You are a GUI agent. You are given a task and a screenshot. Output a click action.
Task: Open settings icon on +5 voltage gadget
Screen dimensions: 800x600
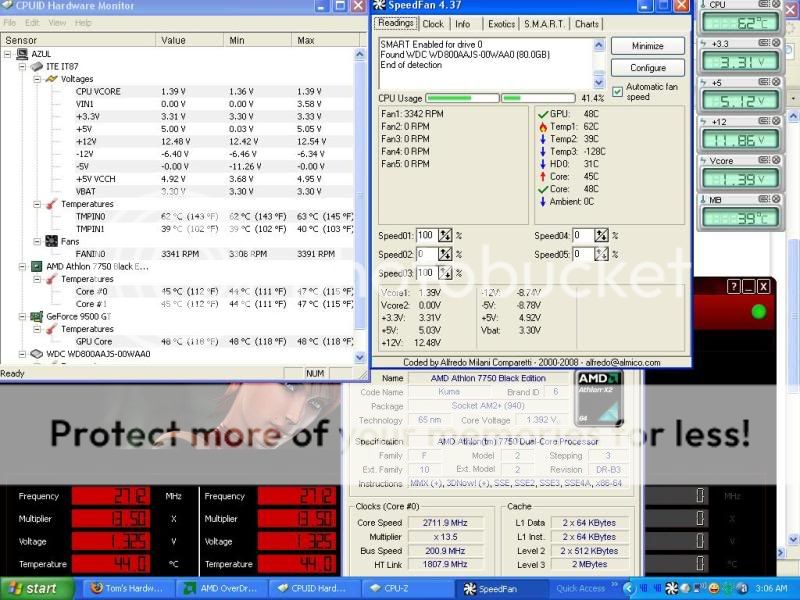point(764,82)
